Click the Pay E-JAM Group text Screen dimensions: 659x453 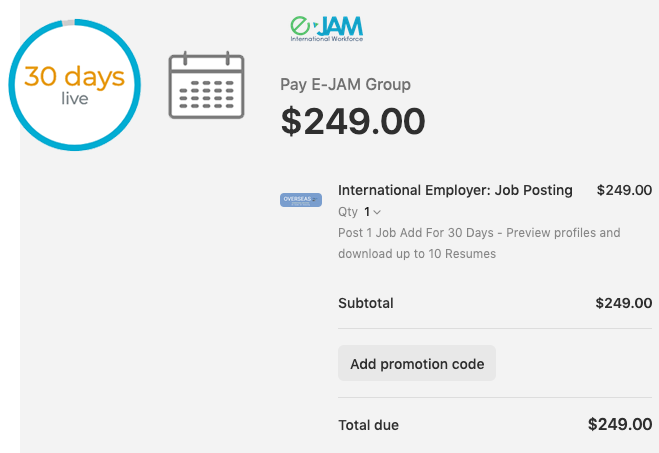(x=345, y=84)
